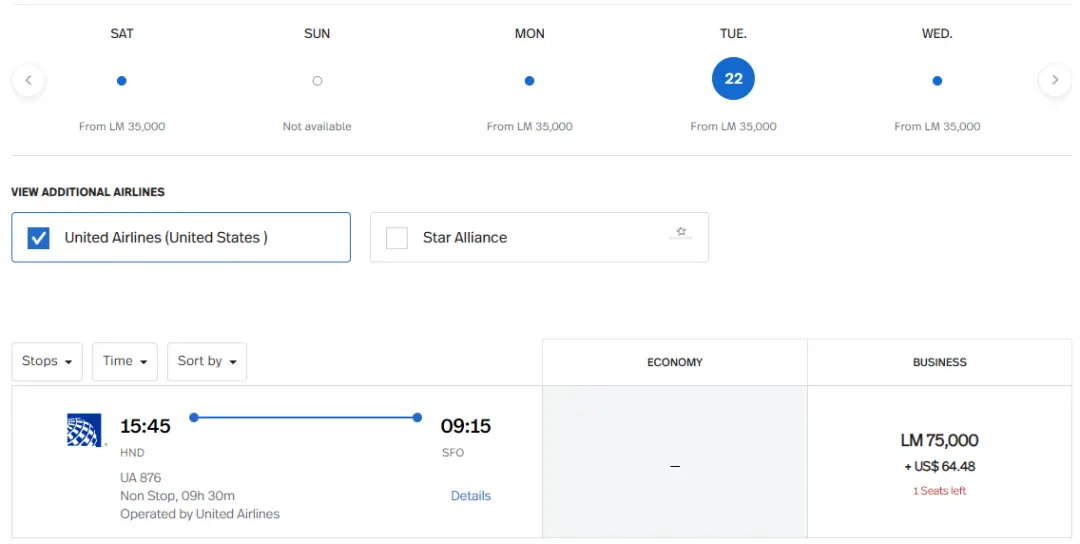Click the UA 876 flight number

click(141, 477)
